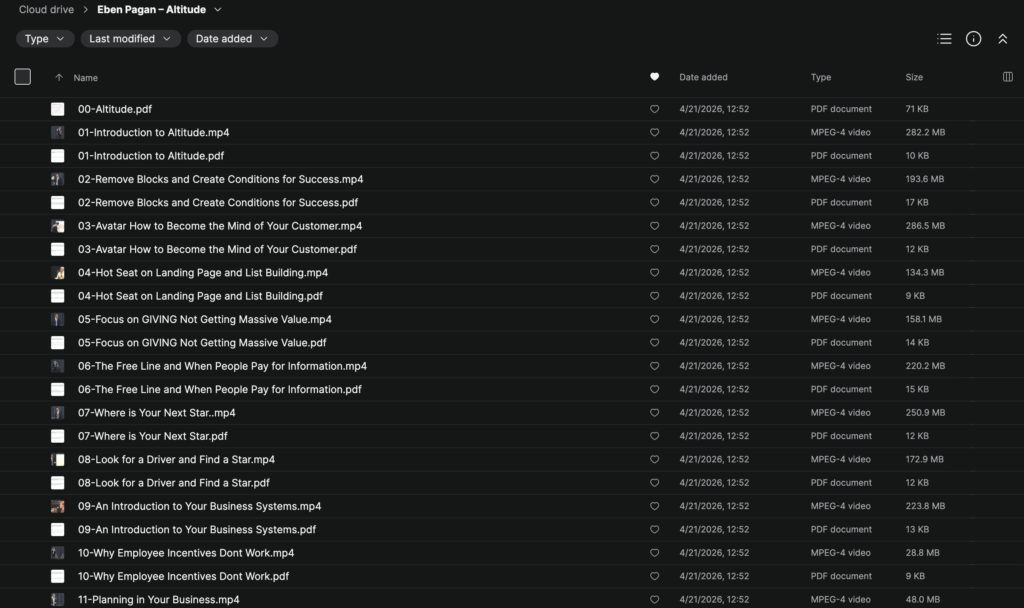Switch to list view layout icon
This screenshot has width=1024, height=608.
944,39
